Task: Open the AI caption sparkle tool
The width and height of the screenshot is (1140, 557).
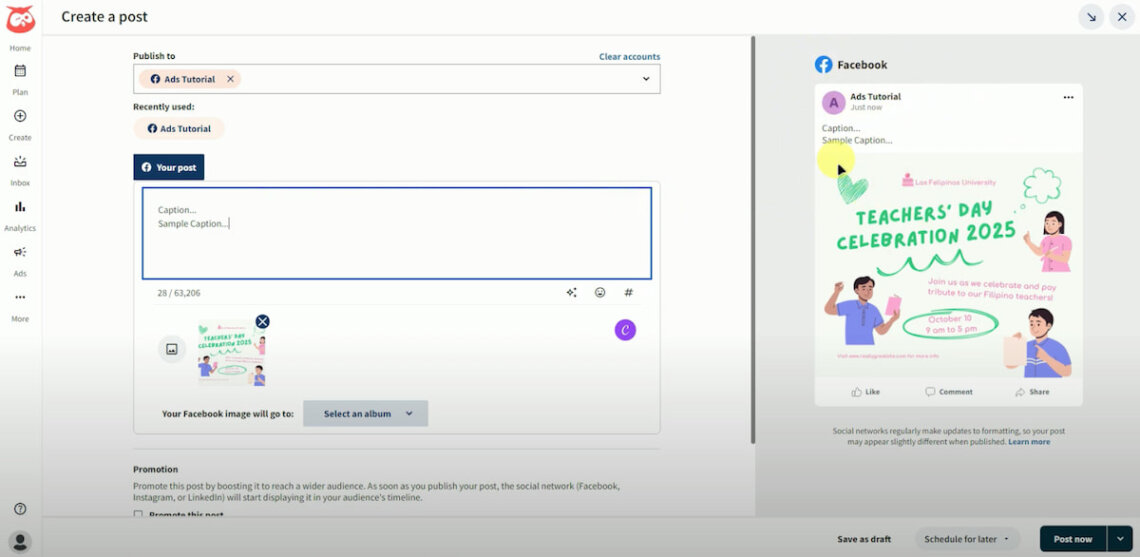Action: pos(571,292)
